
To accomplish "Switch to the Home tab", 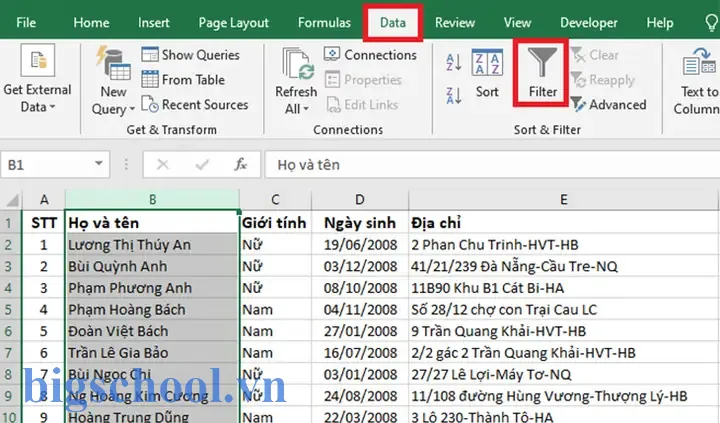I will [91, 23].
